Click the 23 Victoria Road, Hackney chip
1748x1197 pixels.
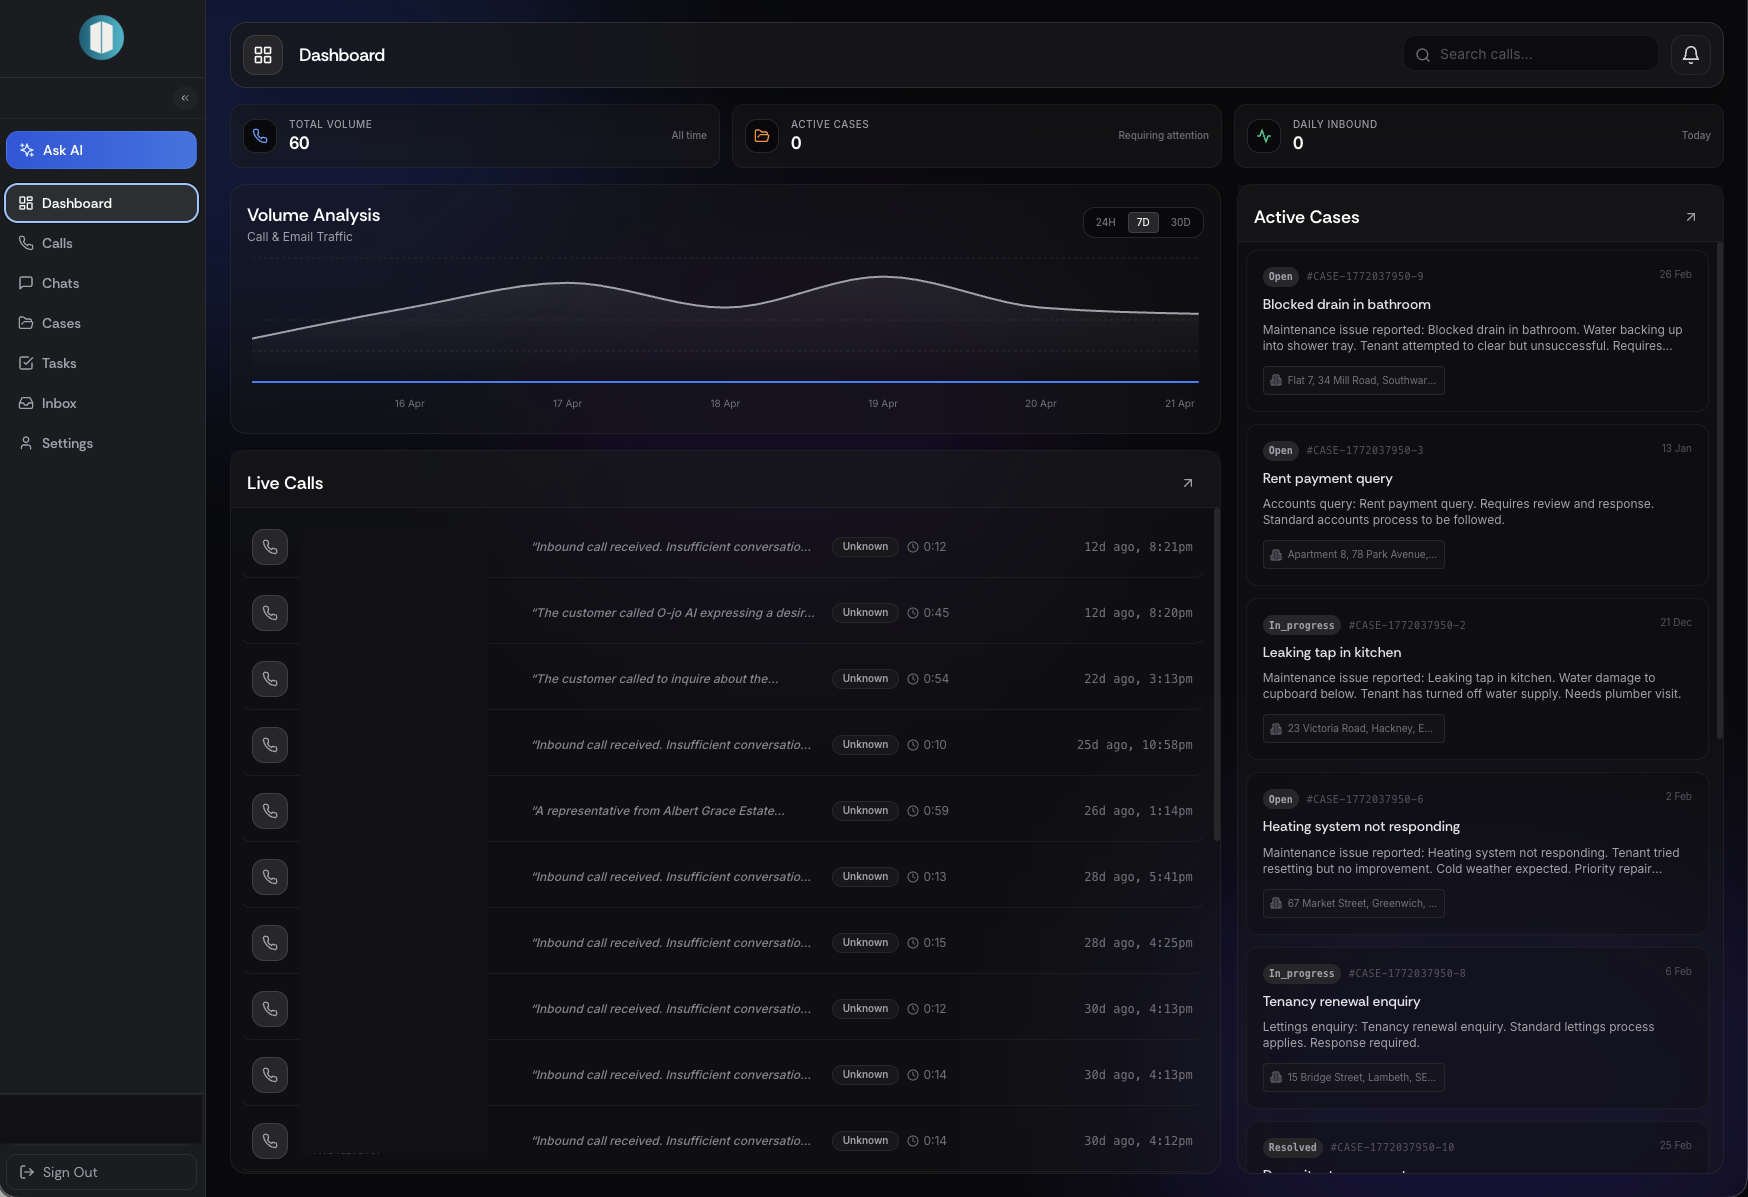1353,728
